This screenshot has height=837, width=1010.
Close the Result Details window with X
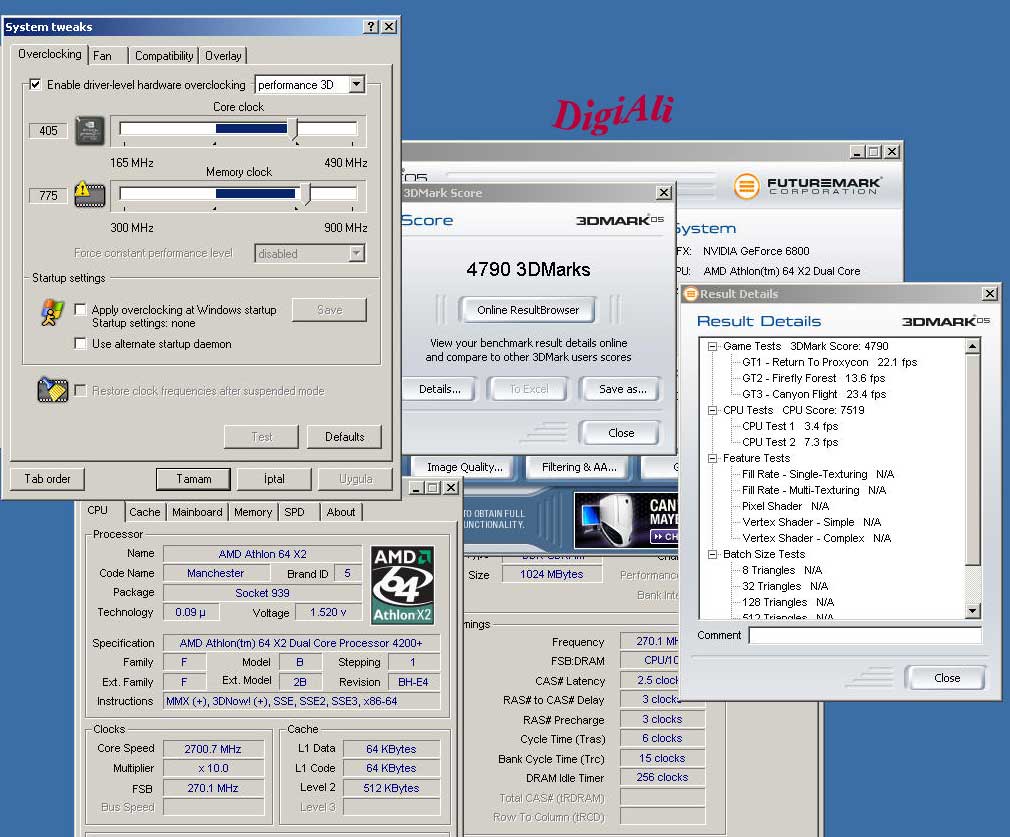point(990,294)
